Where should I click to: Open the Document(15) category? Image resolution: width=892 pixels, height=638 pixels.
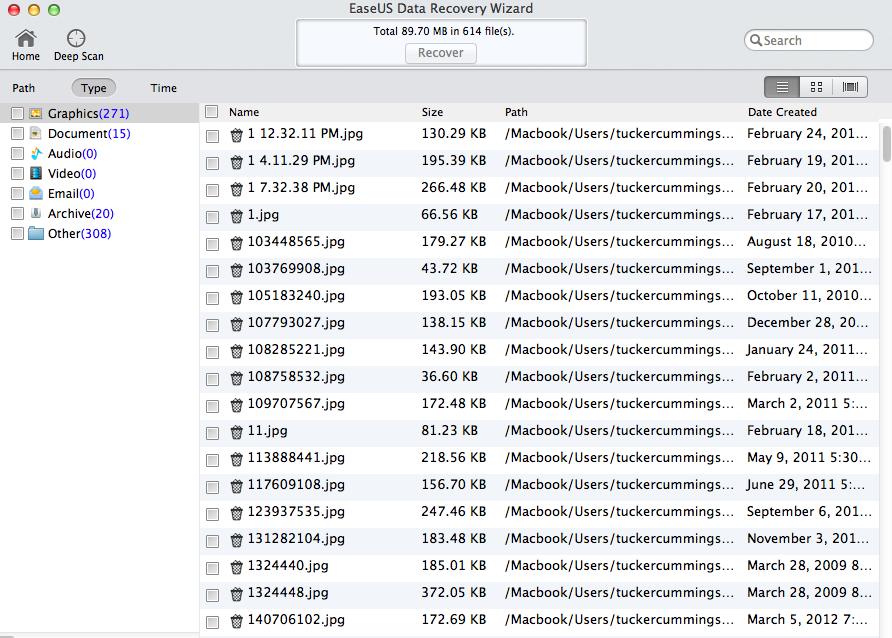point(89,134)
